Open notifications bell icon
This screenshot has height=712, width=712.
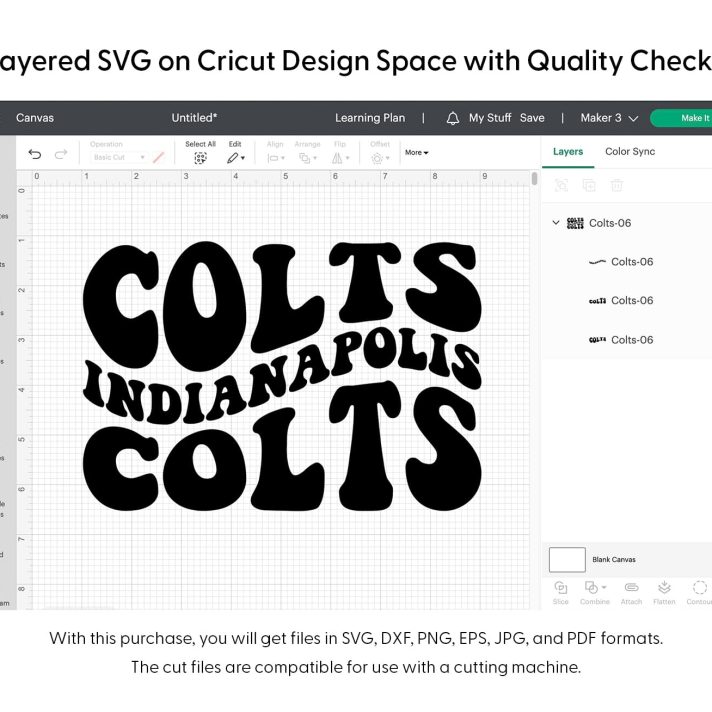click(452, 118)
